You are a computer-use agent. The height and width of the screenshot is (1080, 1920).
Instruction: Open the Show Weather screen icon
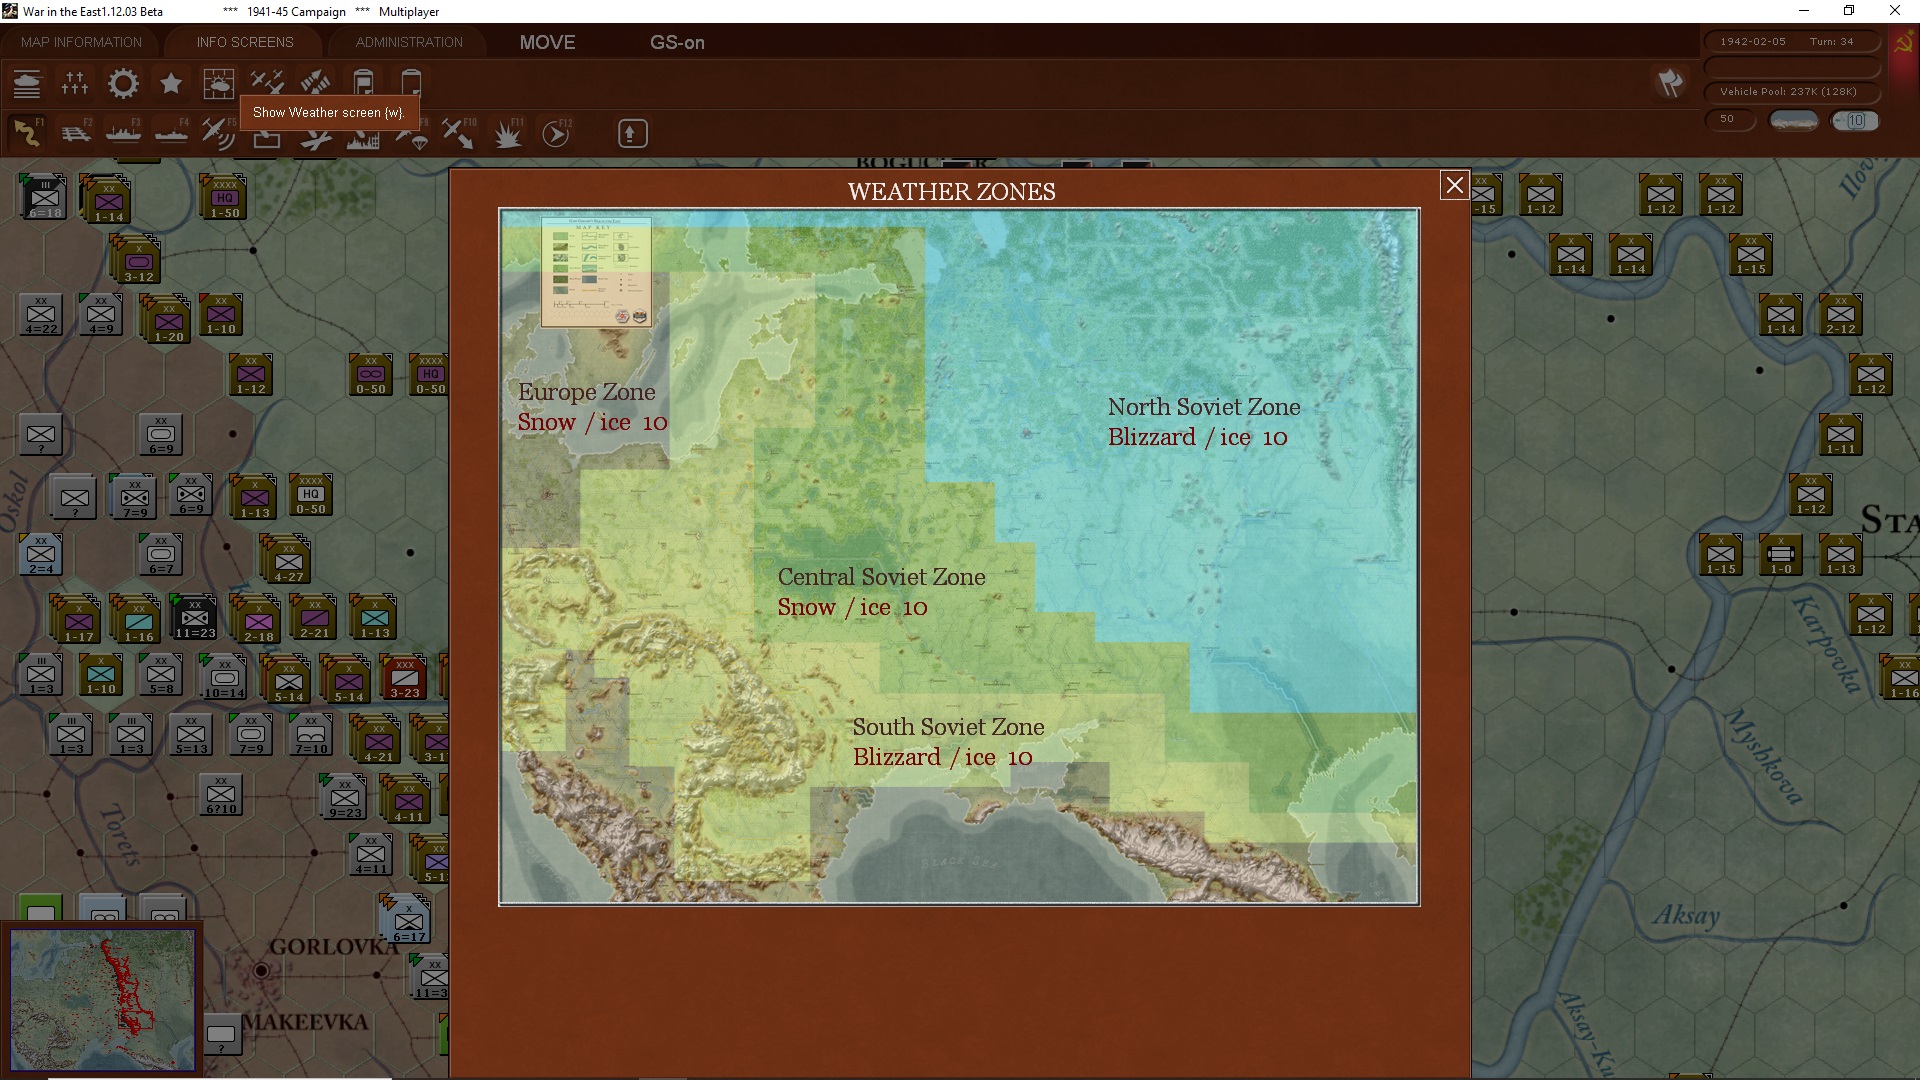point(219,84)
